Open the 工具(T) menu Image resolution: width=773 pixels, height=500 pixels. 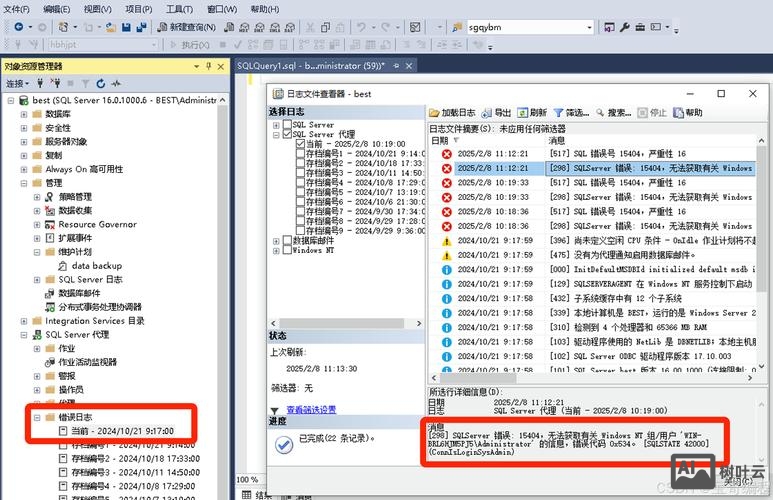click(x=179, y=9)
